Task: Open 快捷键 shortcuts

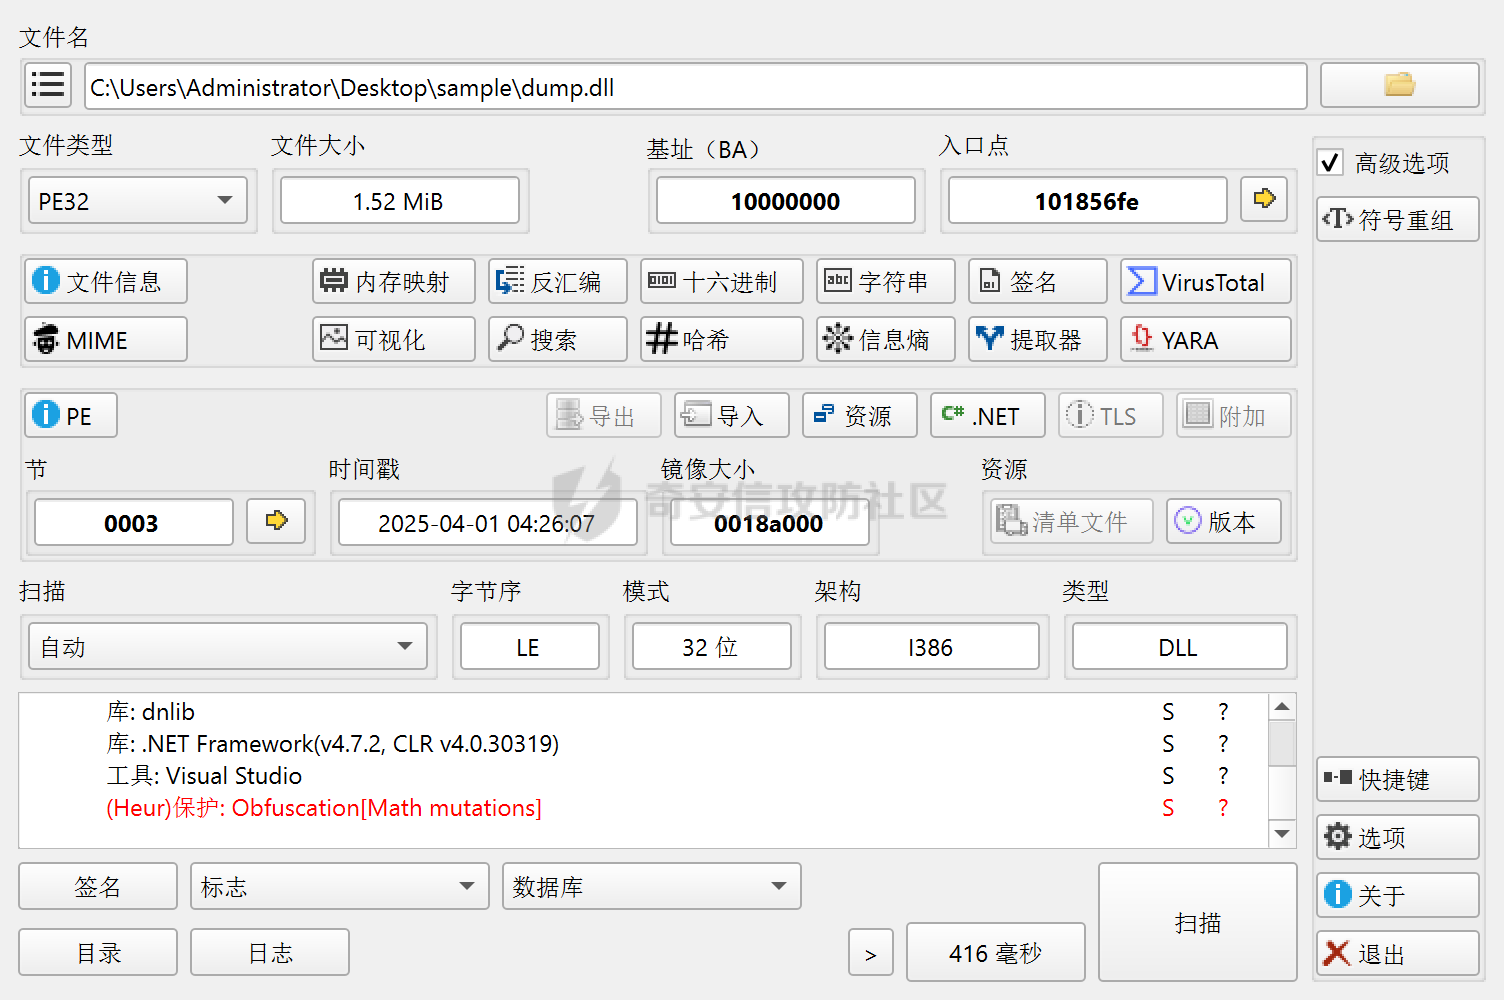Action: click(x=1398, y=779)
